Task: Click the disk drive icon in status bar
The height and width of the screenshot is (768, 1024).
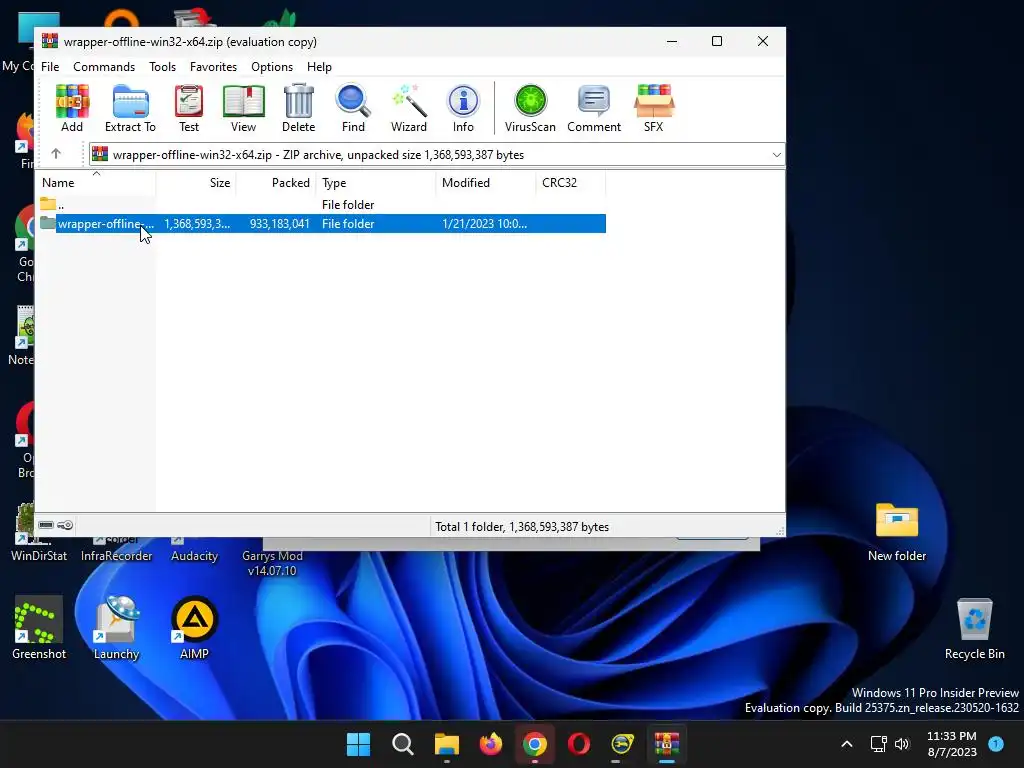Action: click(46, 525)
